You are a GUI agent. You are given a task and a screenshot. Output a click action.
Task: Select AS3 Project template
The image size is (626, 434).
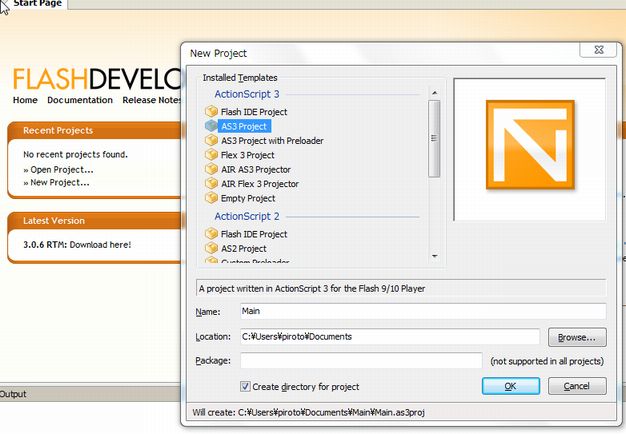(x=244, y=126)
